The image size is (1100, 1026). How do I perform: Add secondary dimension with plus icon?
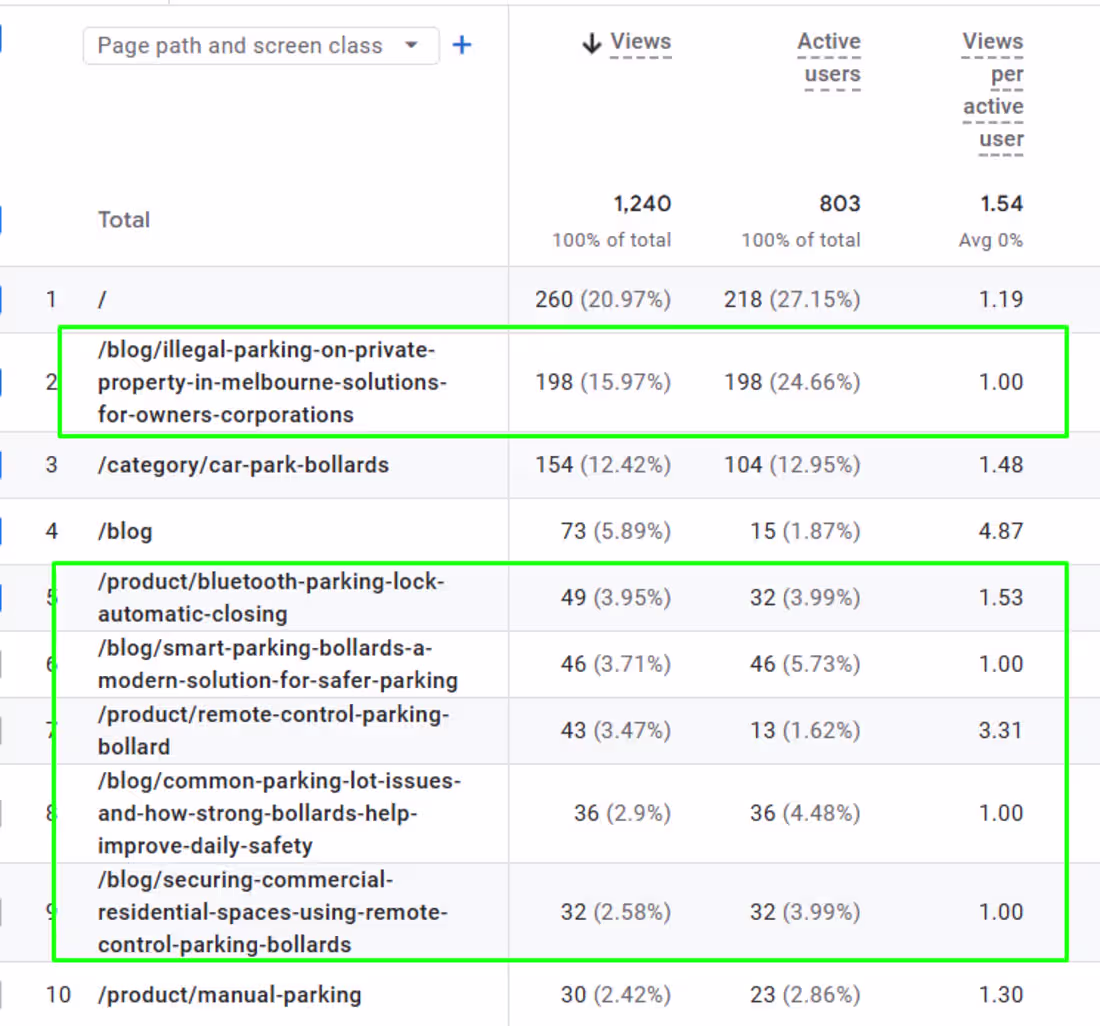tap(462, 46)
